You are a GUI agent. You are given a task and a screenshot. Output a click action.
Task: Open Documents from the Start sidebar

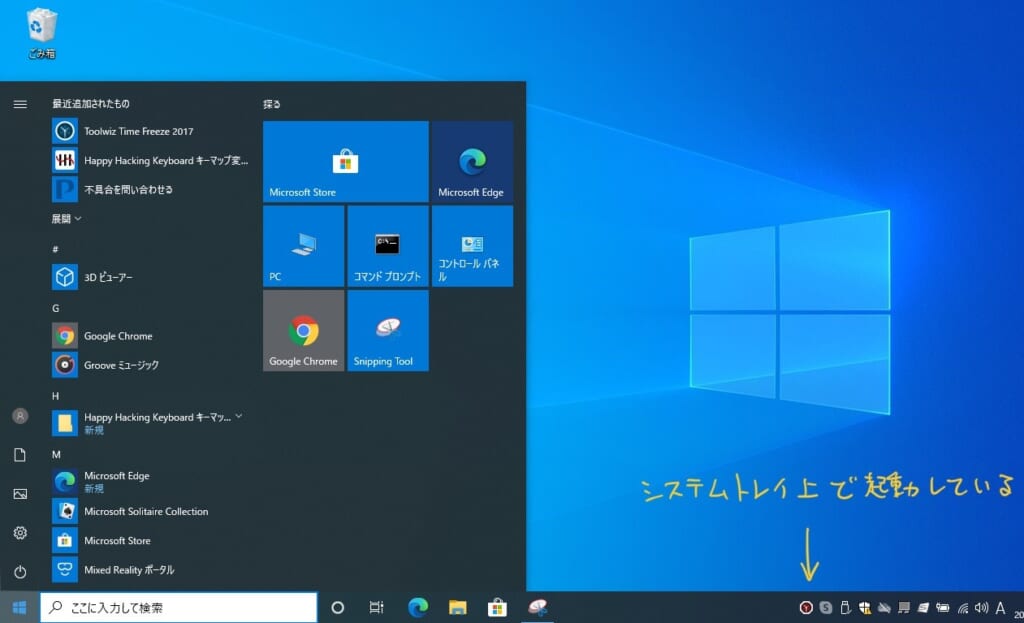coord(20,455)
